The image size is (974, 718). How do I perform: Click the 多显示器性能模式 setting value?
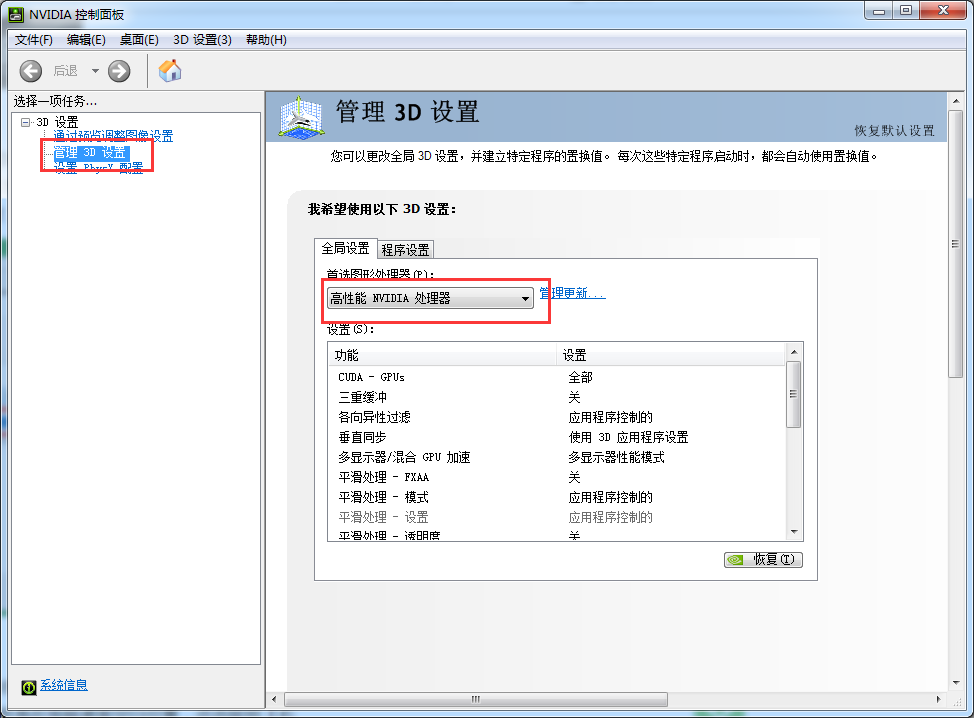pos(616,457)
